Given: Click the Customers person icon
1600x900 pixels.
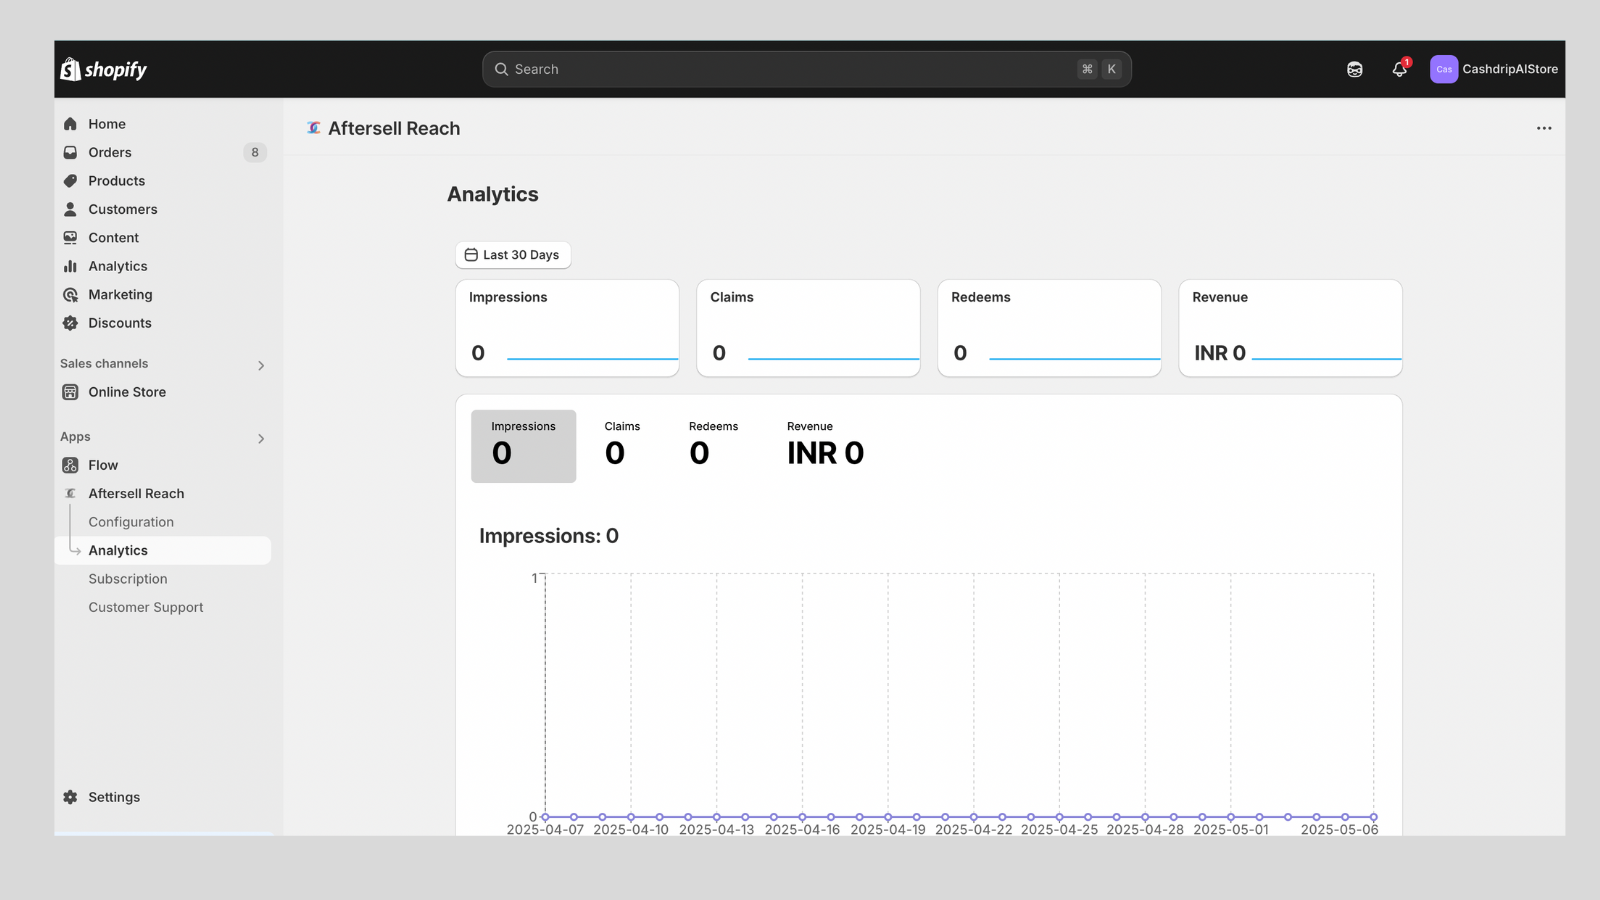Looking at the screenshot, I should tap(70, 209).
